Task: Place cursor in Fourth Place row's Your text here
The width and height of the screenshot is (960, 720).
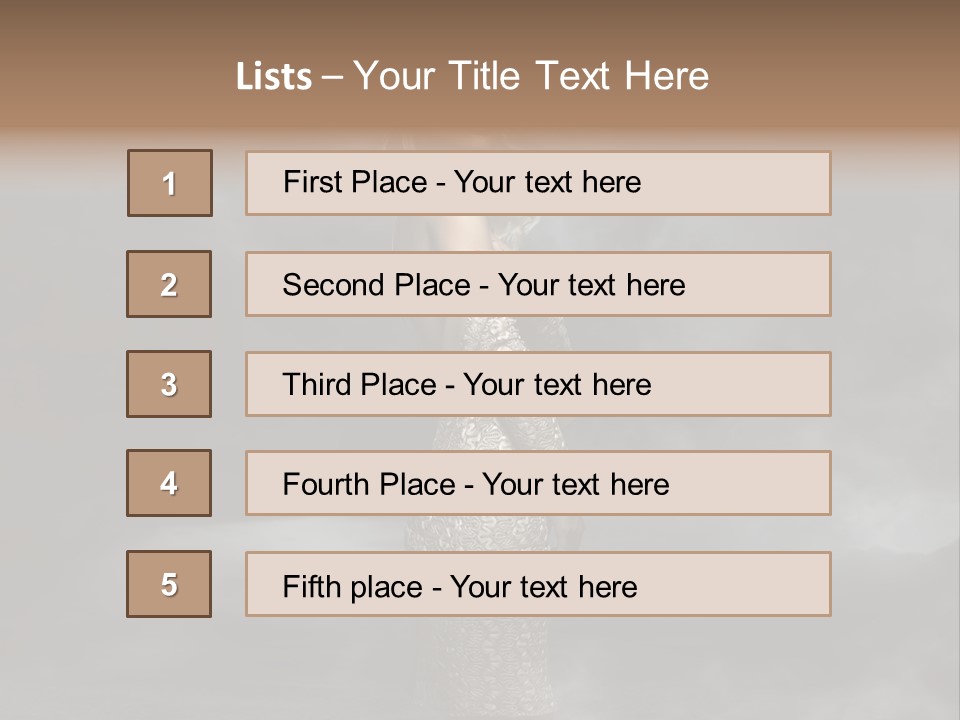Action: (x=576, y=484)
